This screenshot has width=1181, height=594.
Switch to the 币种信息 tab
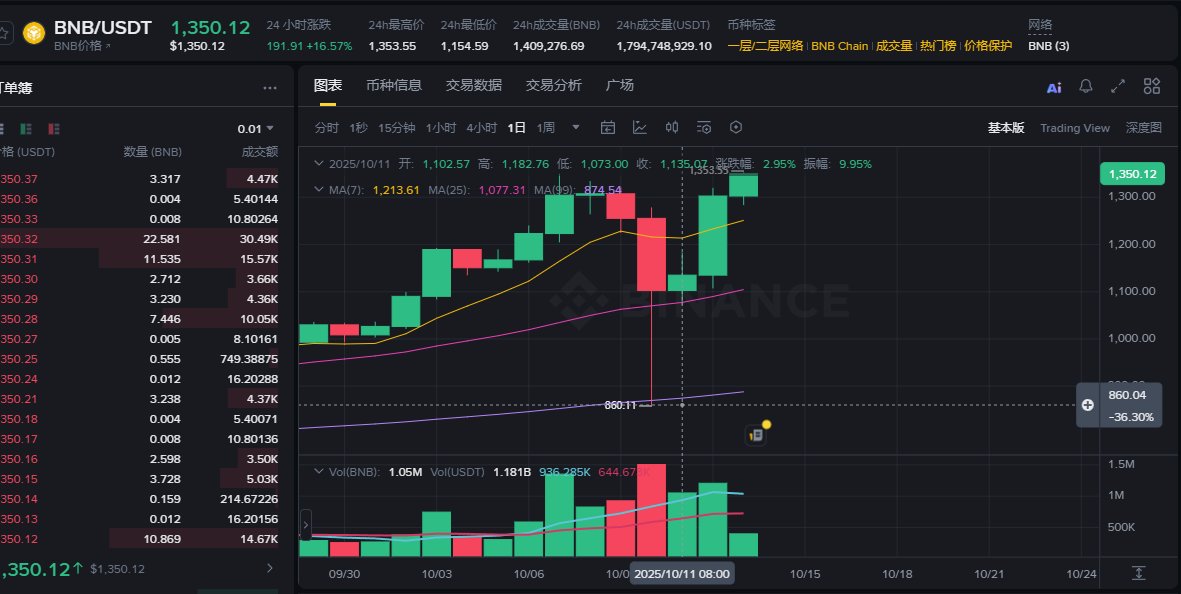coord(394,86)
